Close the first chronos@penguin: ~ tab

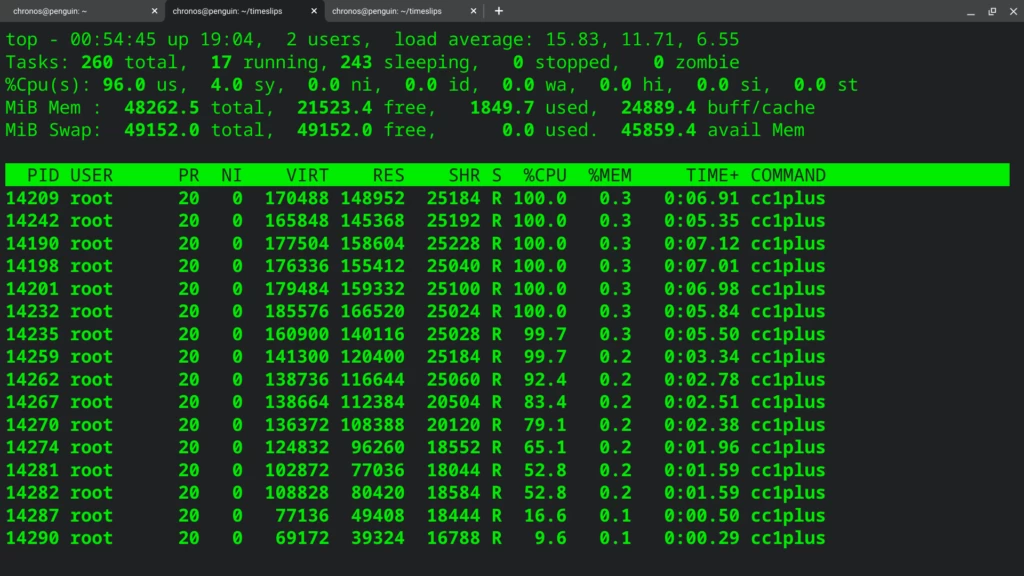pyautogui.click(x=154, y=11)
